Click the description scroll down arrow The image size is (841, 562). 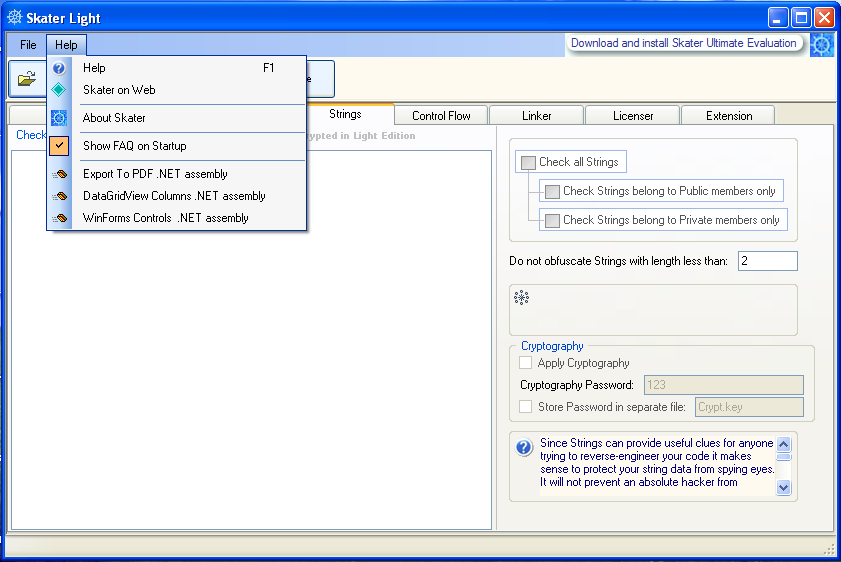pyautogui.click(x=784, y=487)
